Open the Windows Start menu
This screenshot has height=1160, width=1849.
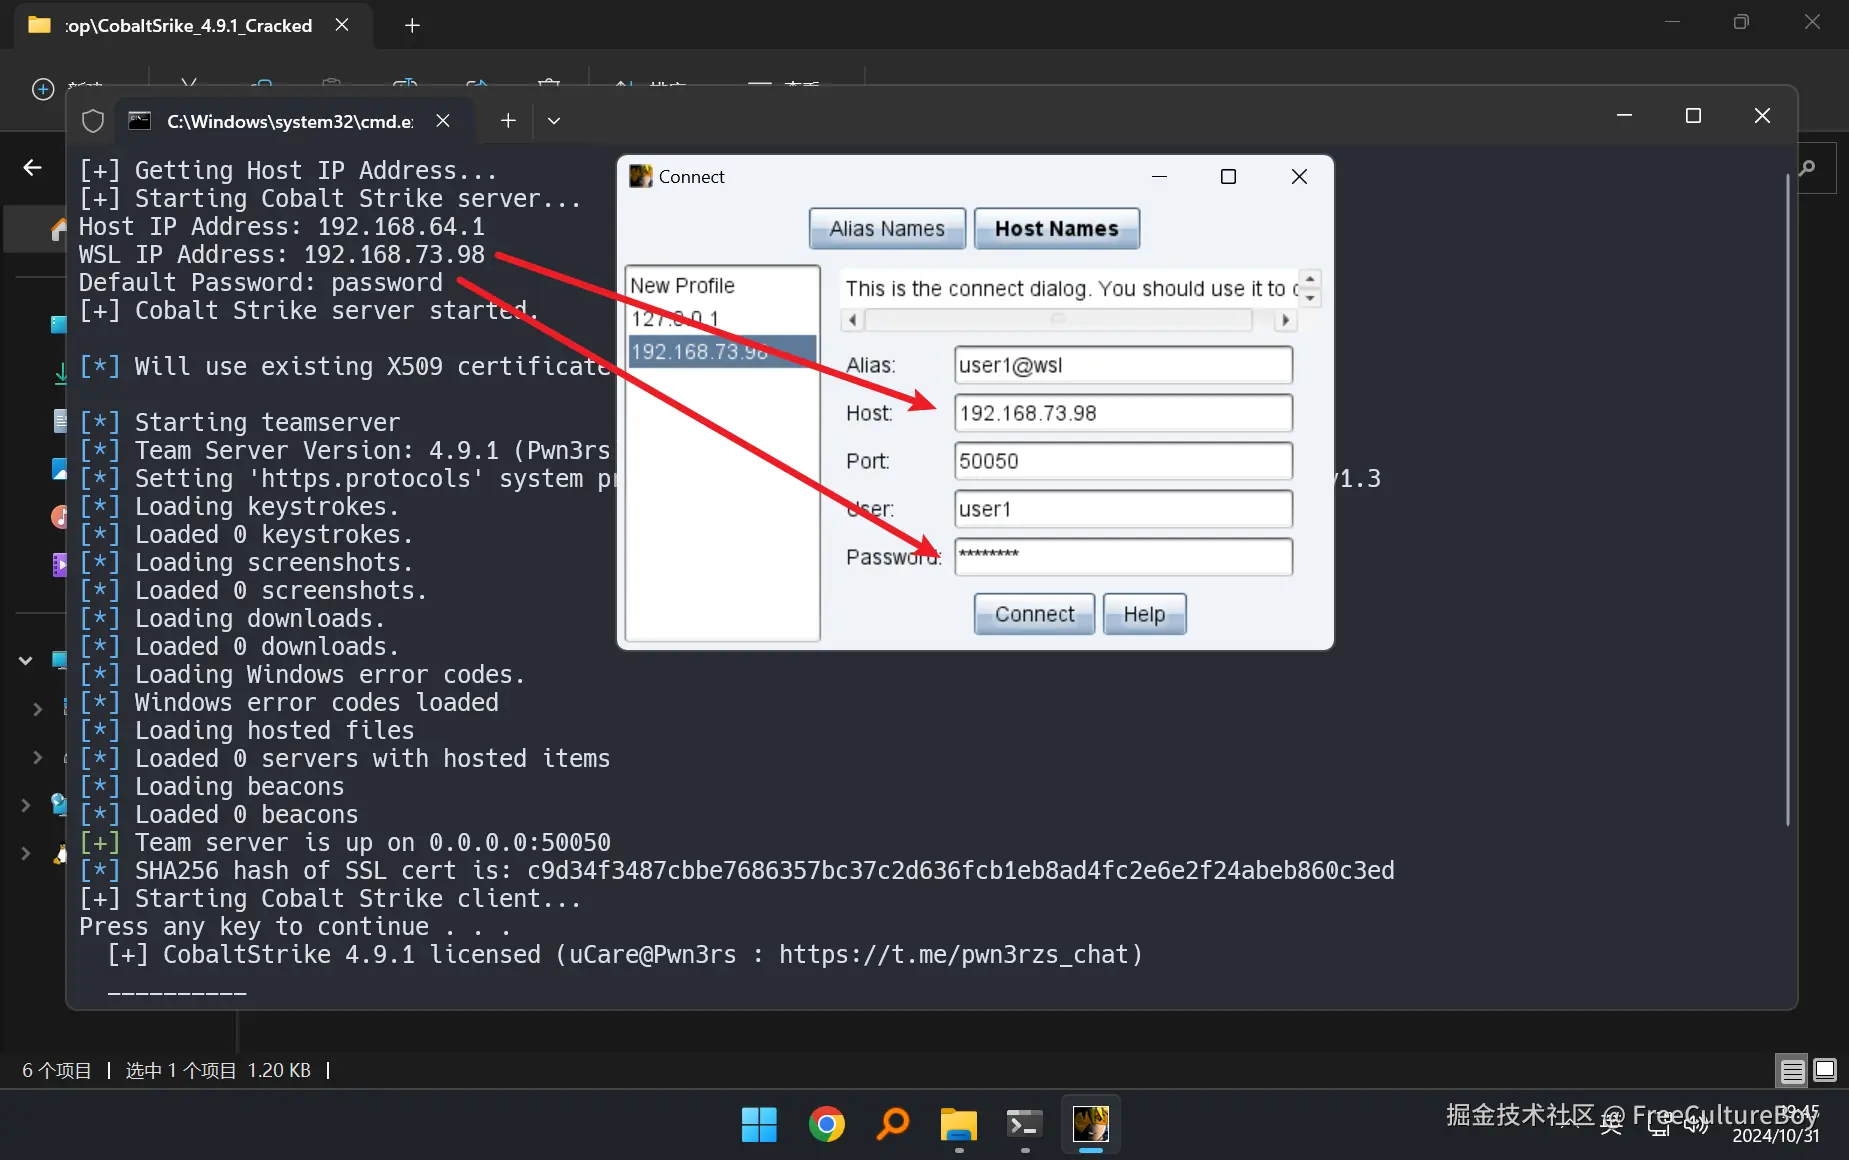tap(759, 1124)
